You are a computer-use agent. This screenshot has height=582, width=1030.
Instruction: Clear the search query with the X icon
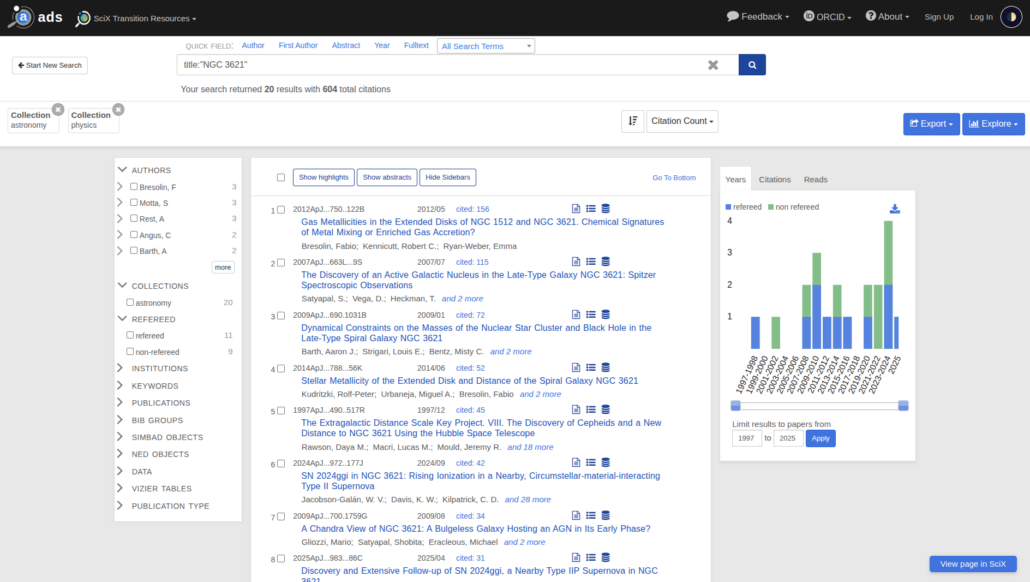[x=713, y=65]
